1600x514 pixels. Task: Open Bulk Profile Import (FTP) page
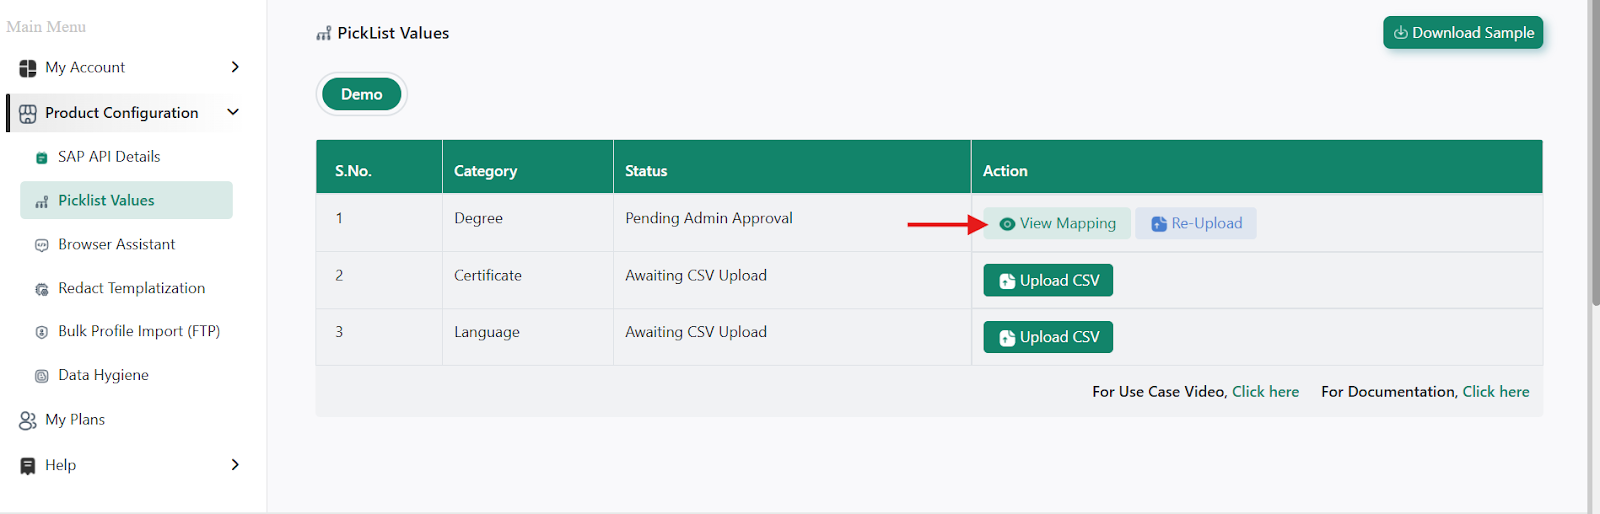point(138,331)
